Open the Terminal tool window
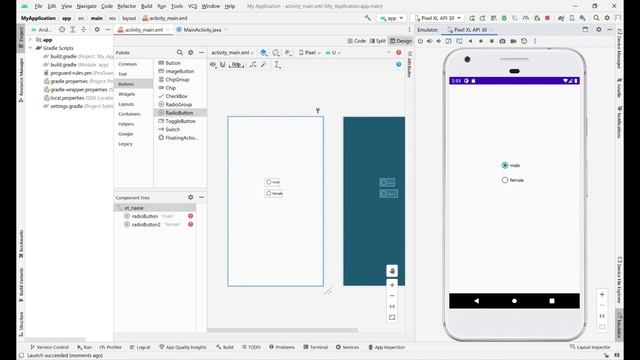The width and height of the screenshot is (640, 360). click(x=316, y=347)
